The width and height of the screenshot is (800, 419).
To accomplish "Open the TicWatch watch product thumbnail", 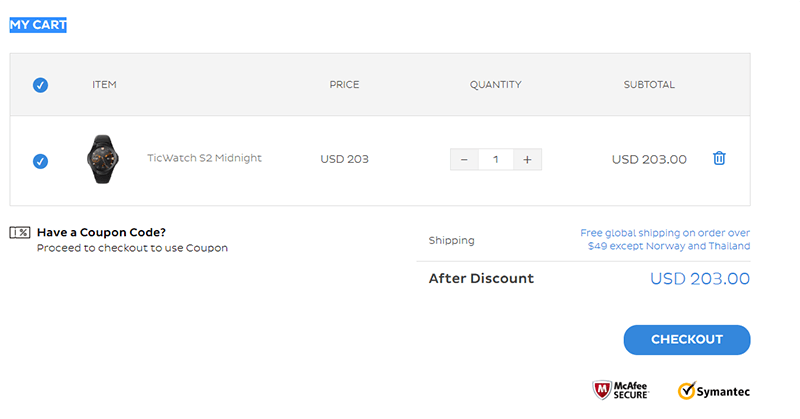I will (104, 159).
